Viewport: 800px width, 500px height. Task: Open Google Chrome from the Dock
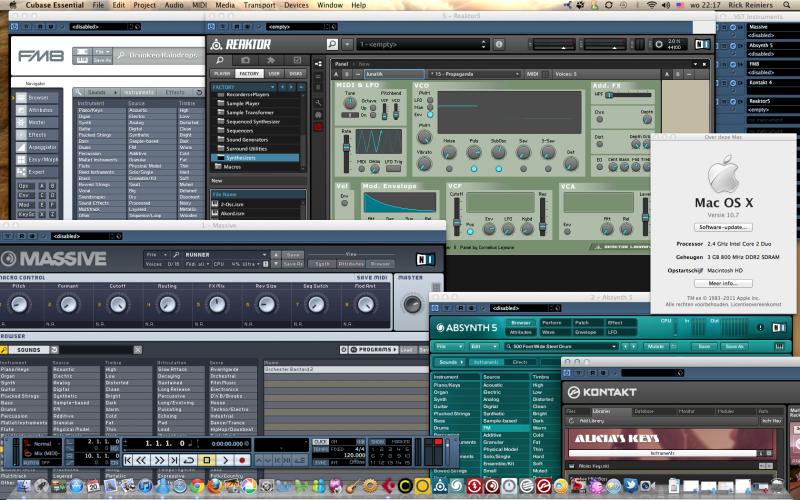(x=196, y=486)
